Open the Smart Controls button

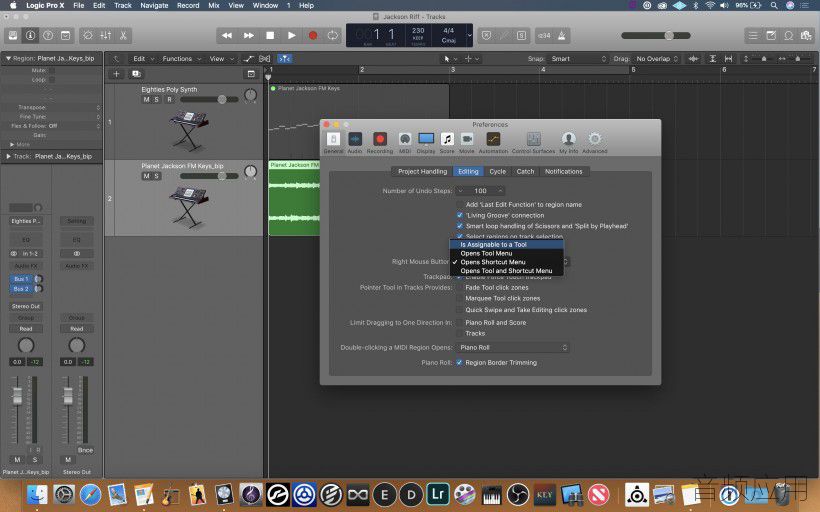pos(88,36)
